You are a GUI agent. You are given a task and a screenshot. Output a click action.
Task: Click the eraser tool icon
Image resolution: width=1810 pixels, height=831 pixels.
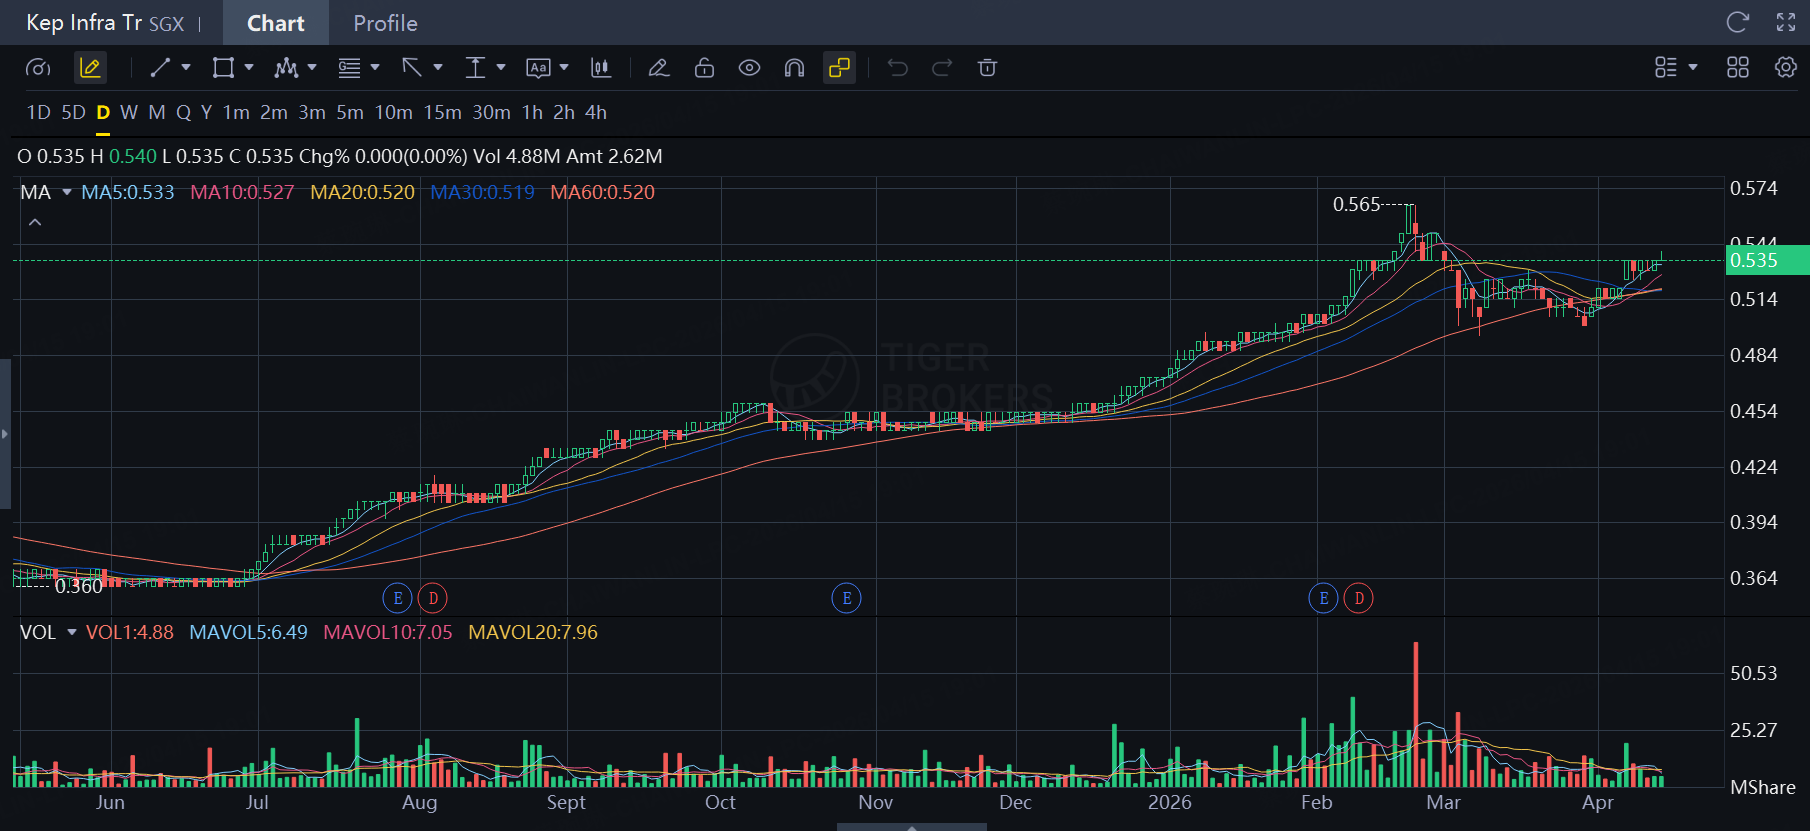coord(658,68)
